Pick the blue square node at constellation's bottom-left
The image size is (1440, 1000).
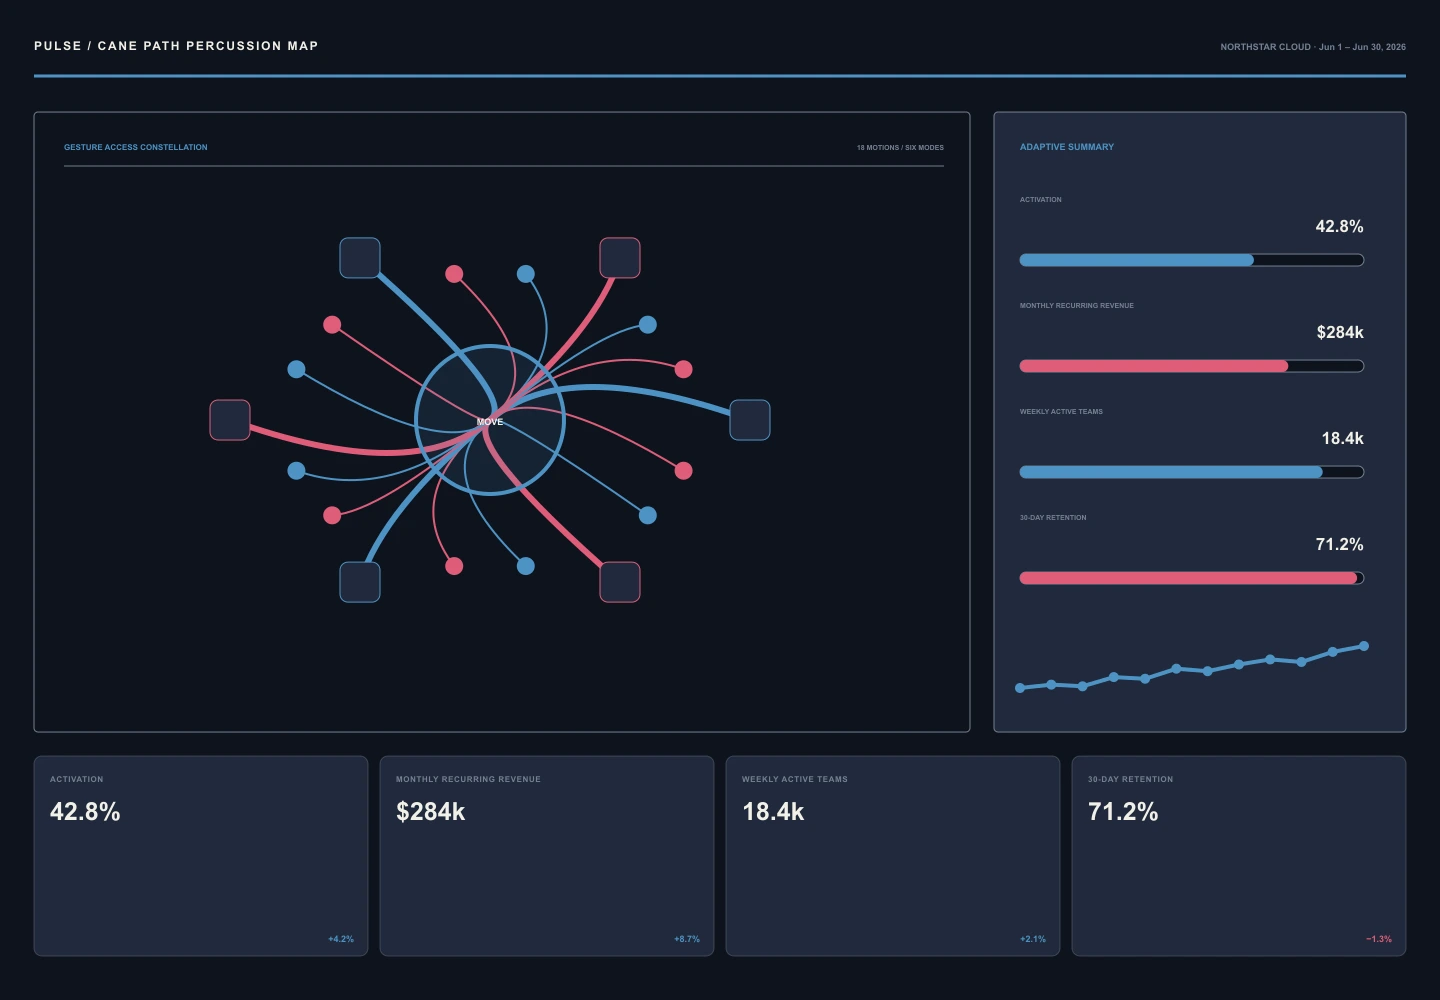360,582
